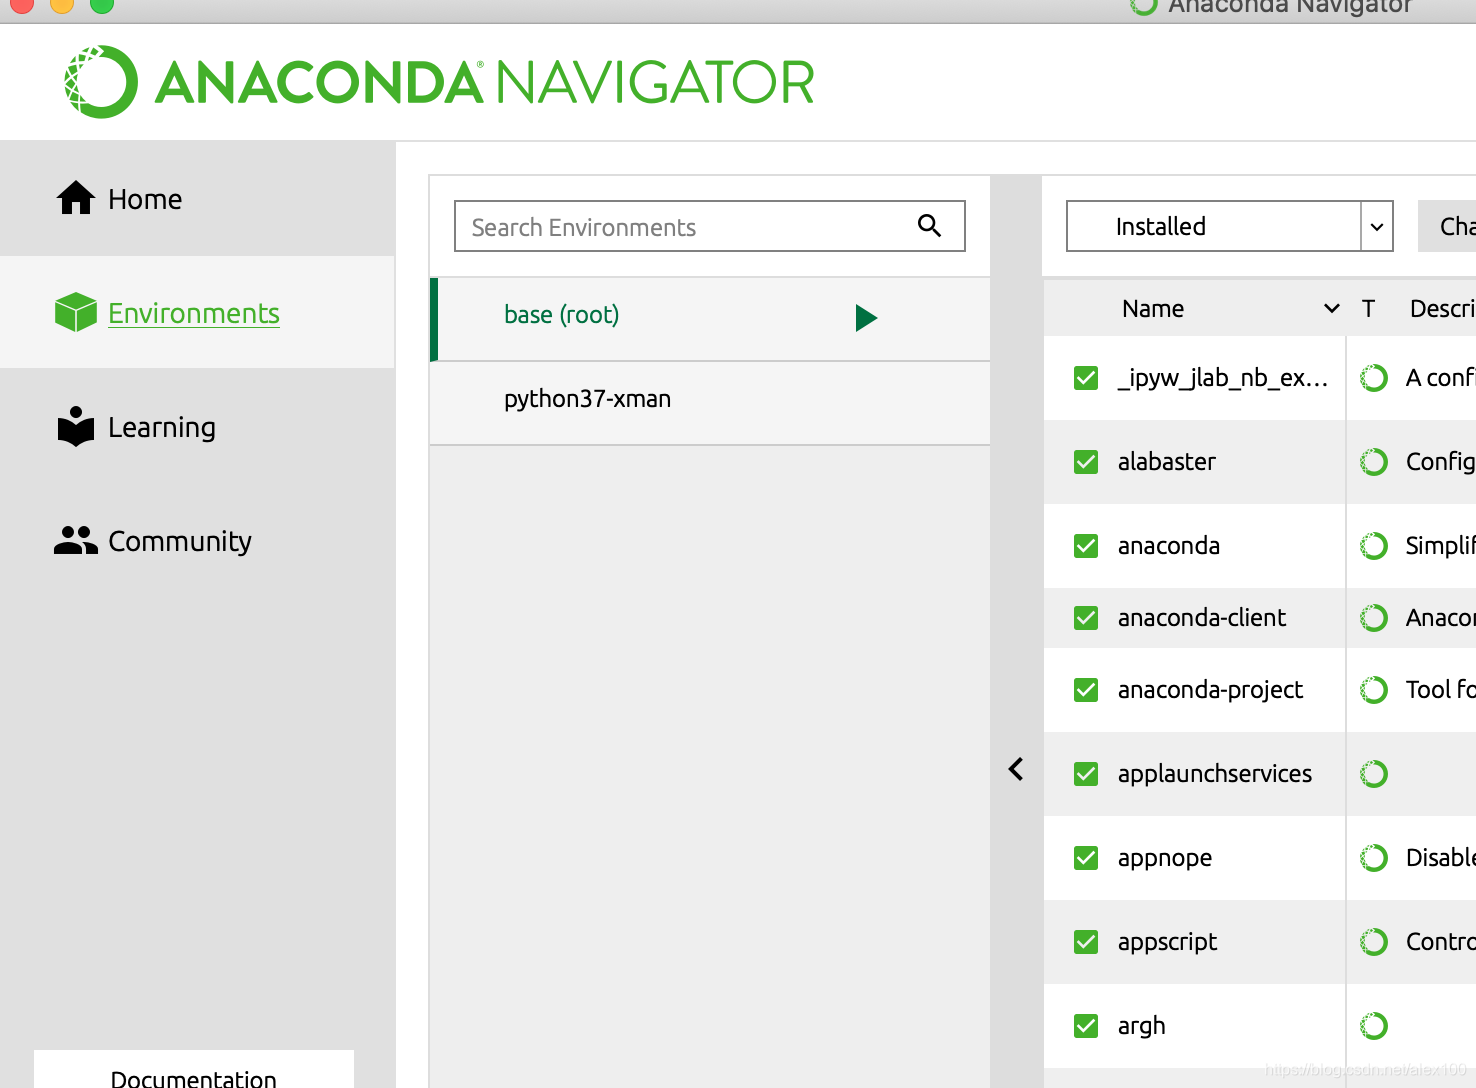Sort packages by the Name column header
1476x1088 pixels.
1152,309
